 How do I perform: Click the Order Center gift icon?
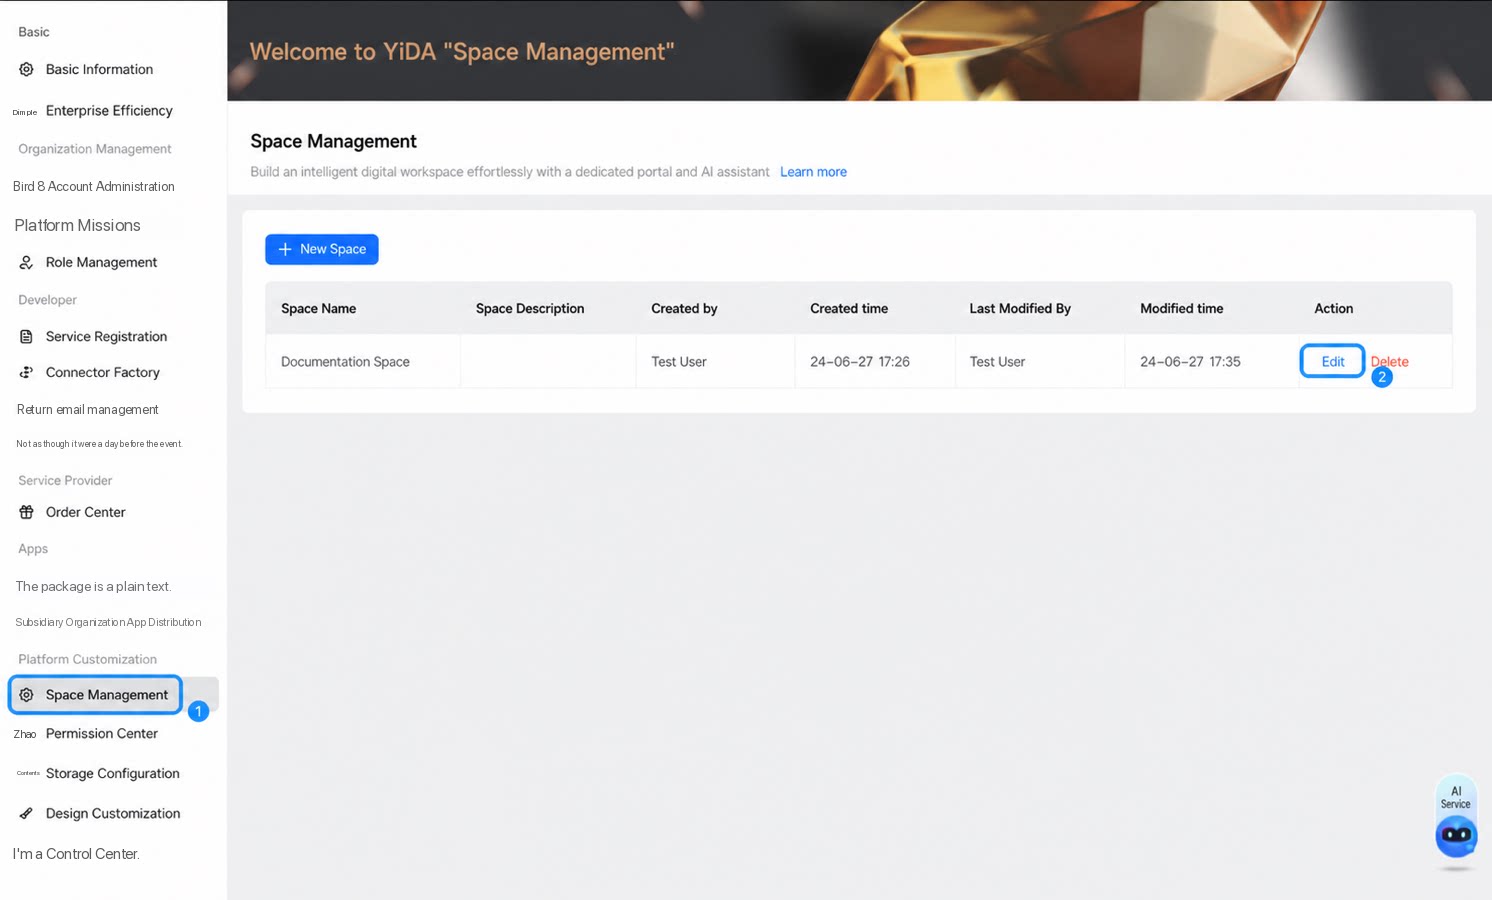tap(26, 512)
